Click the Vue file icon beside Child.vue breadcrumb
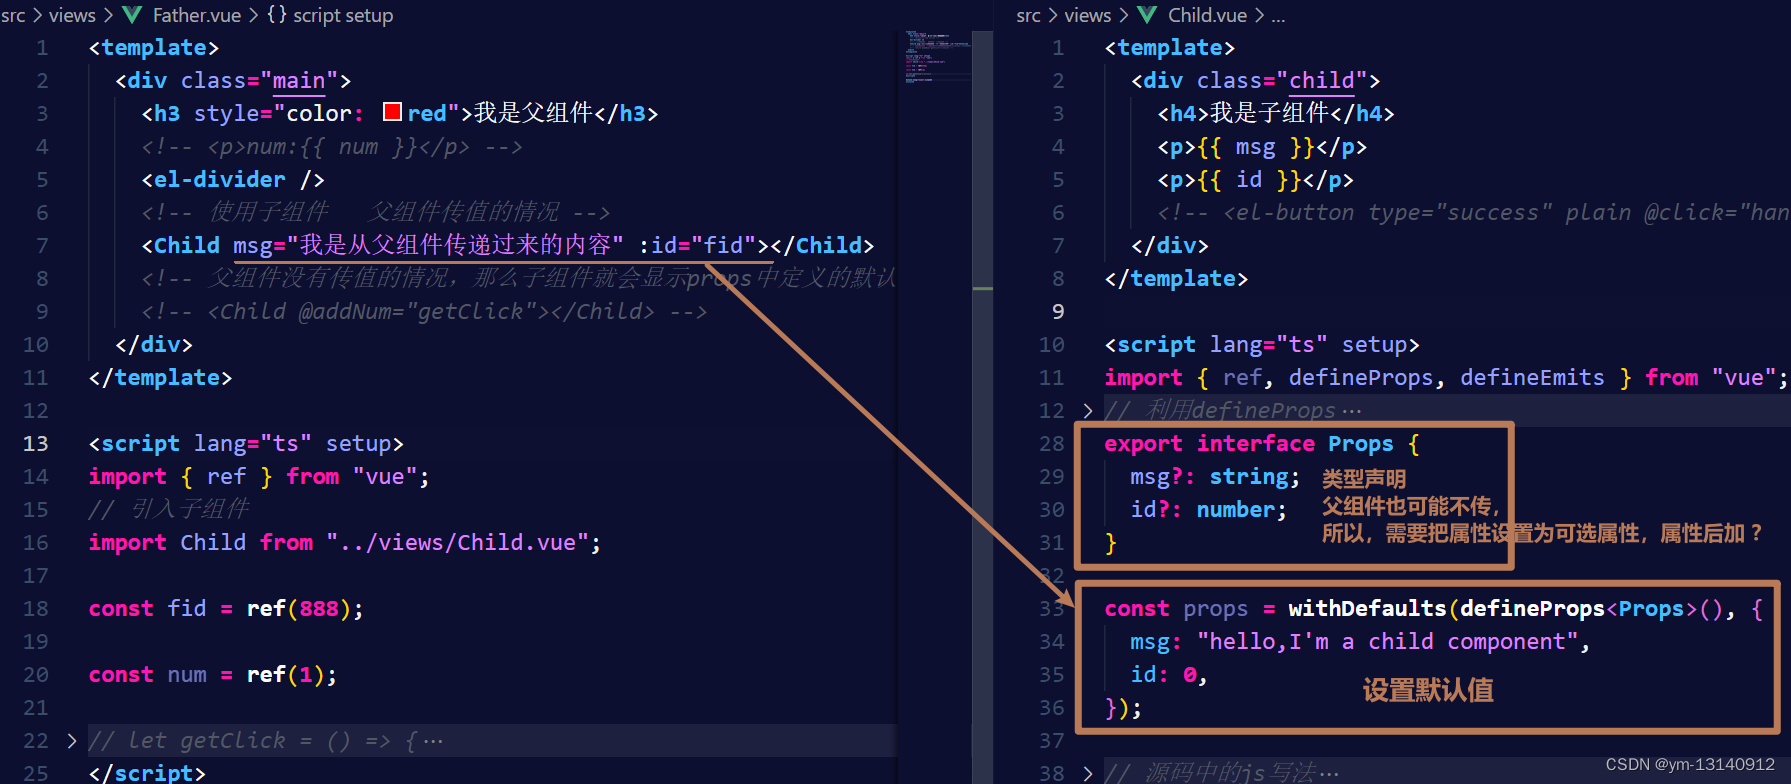1791x784 pixels. tap(1147, 15)
